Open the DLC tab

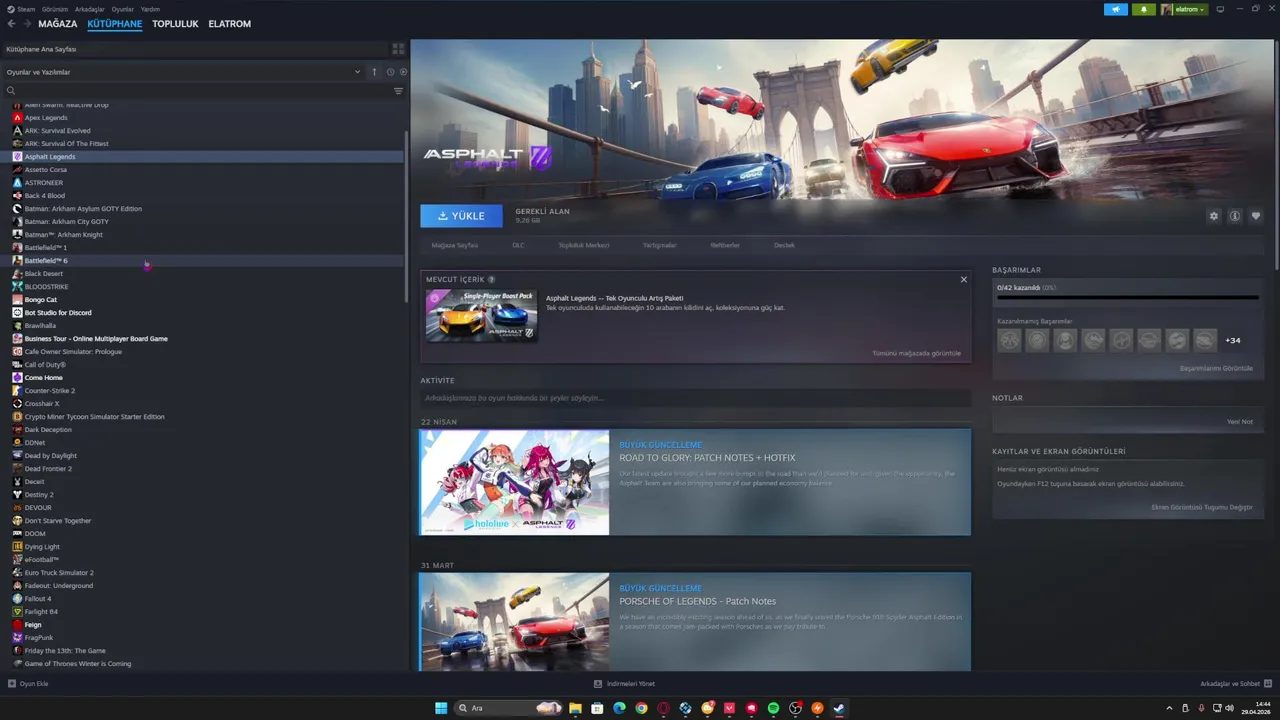point(518,245)
